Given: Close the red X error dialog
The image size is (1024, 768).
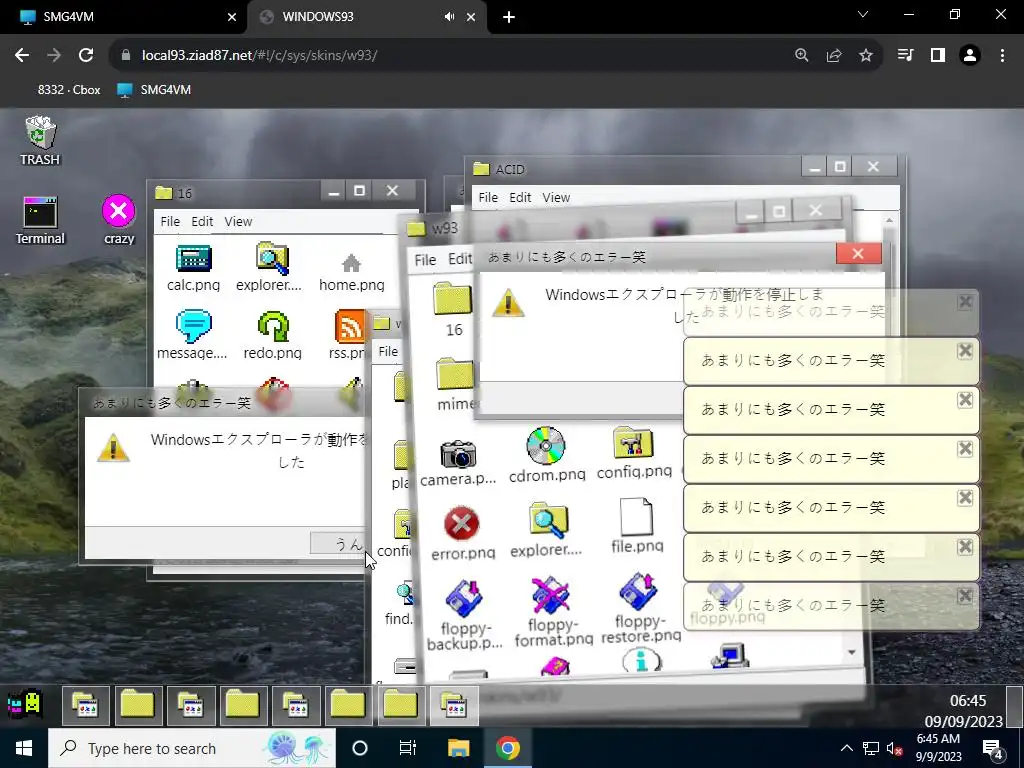Looking at the screenshot, I should pyautogui.click(x=858, y=253).
